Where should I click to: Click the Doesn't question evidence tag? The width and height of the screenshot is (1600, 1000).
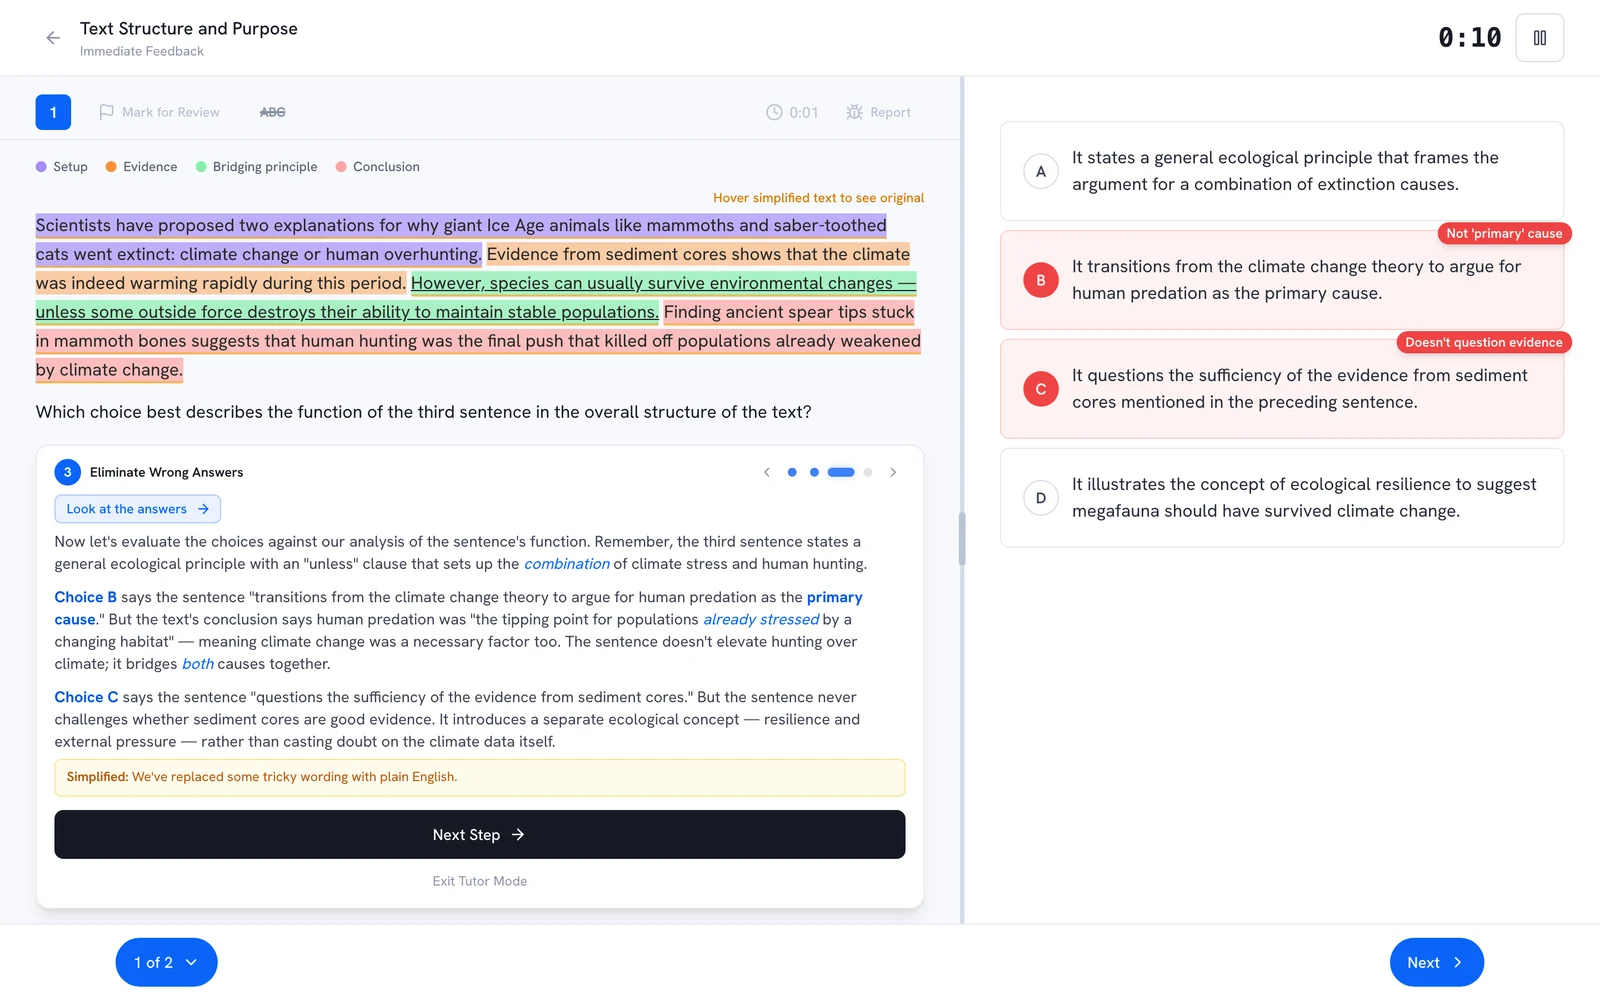(1484, 342)
